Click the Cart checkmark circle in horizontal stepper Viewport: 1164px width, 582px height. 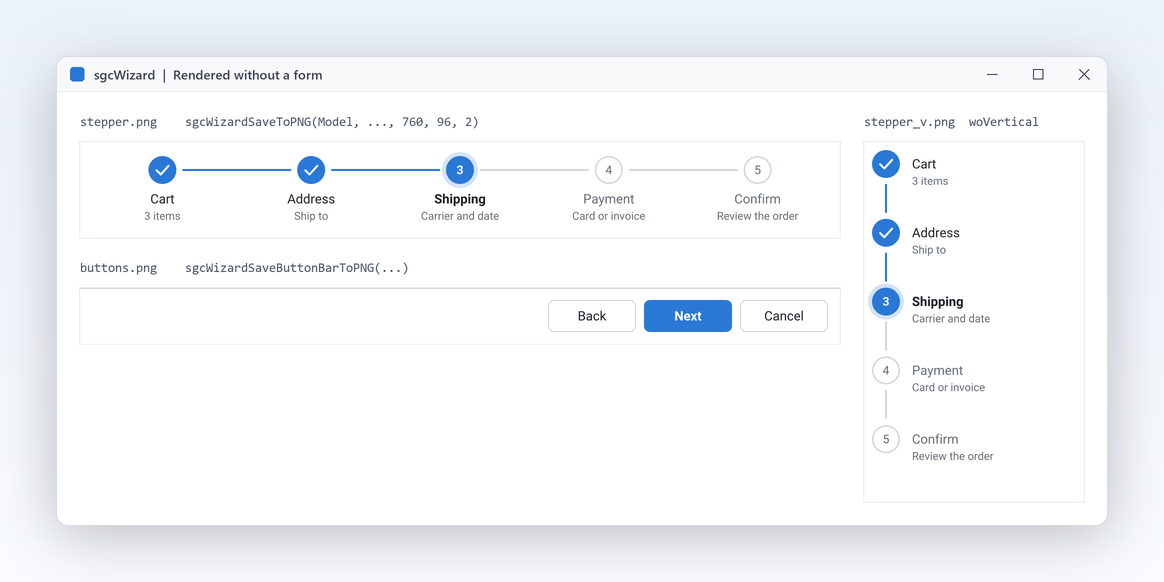tap(163, 170)
